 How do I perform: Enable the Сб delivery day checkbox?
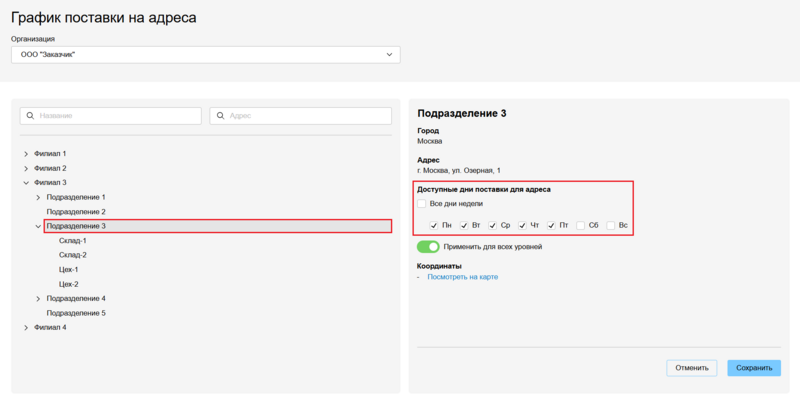pos(581,226)
